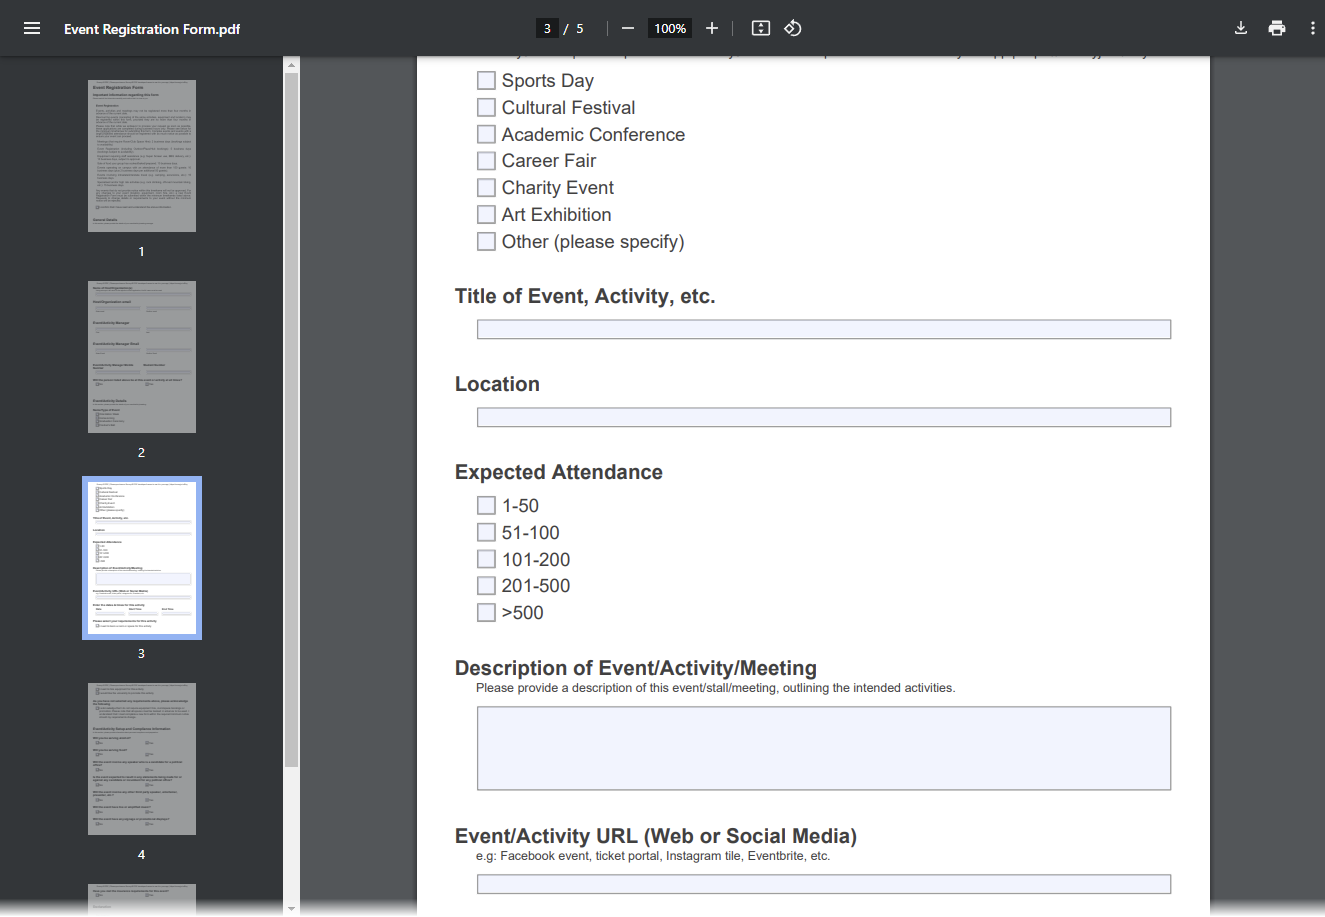
Task: Activate the fit-to-page view
Action: pos(760,28)
